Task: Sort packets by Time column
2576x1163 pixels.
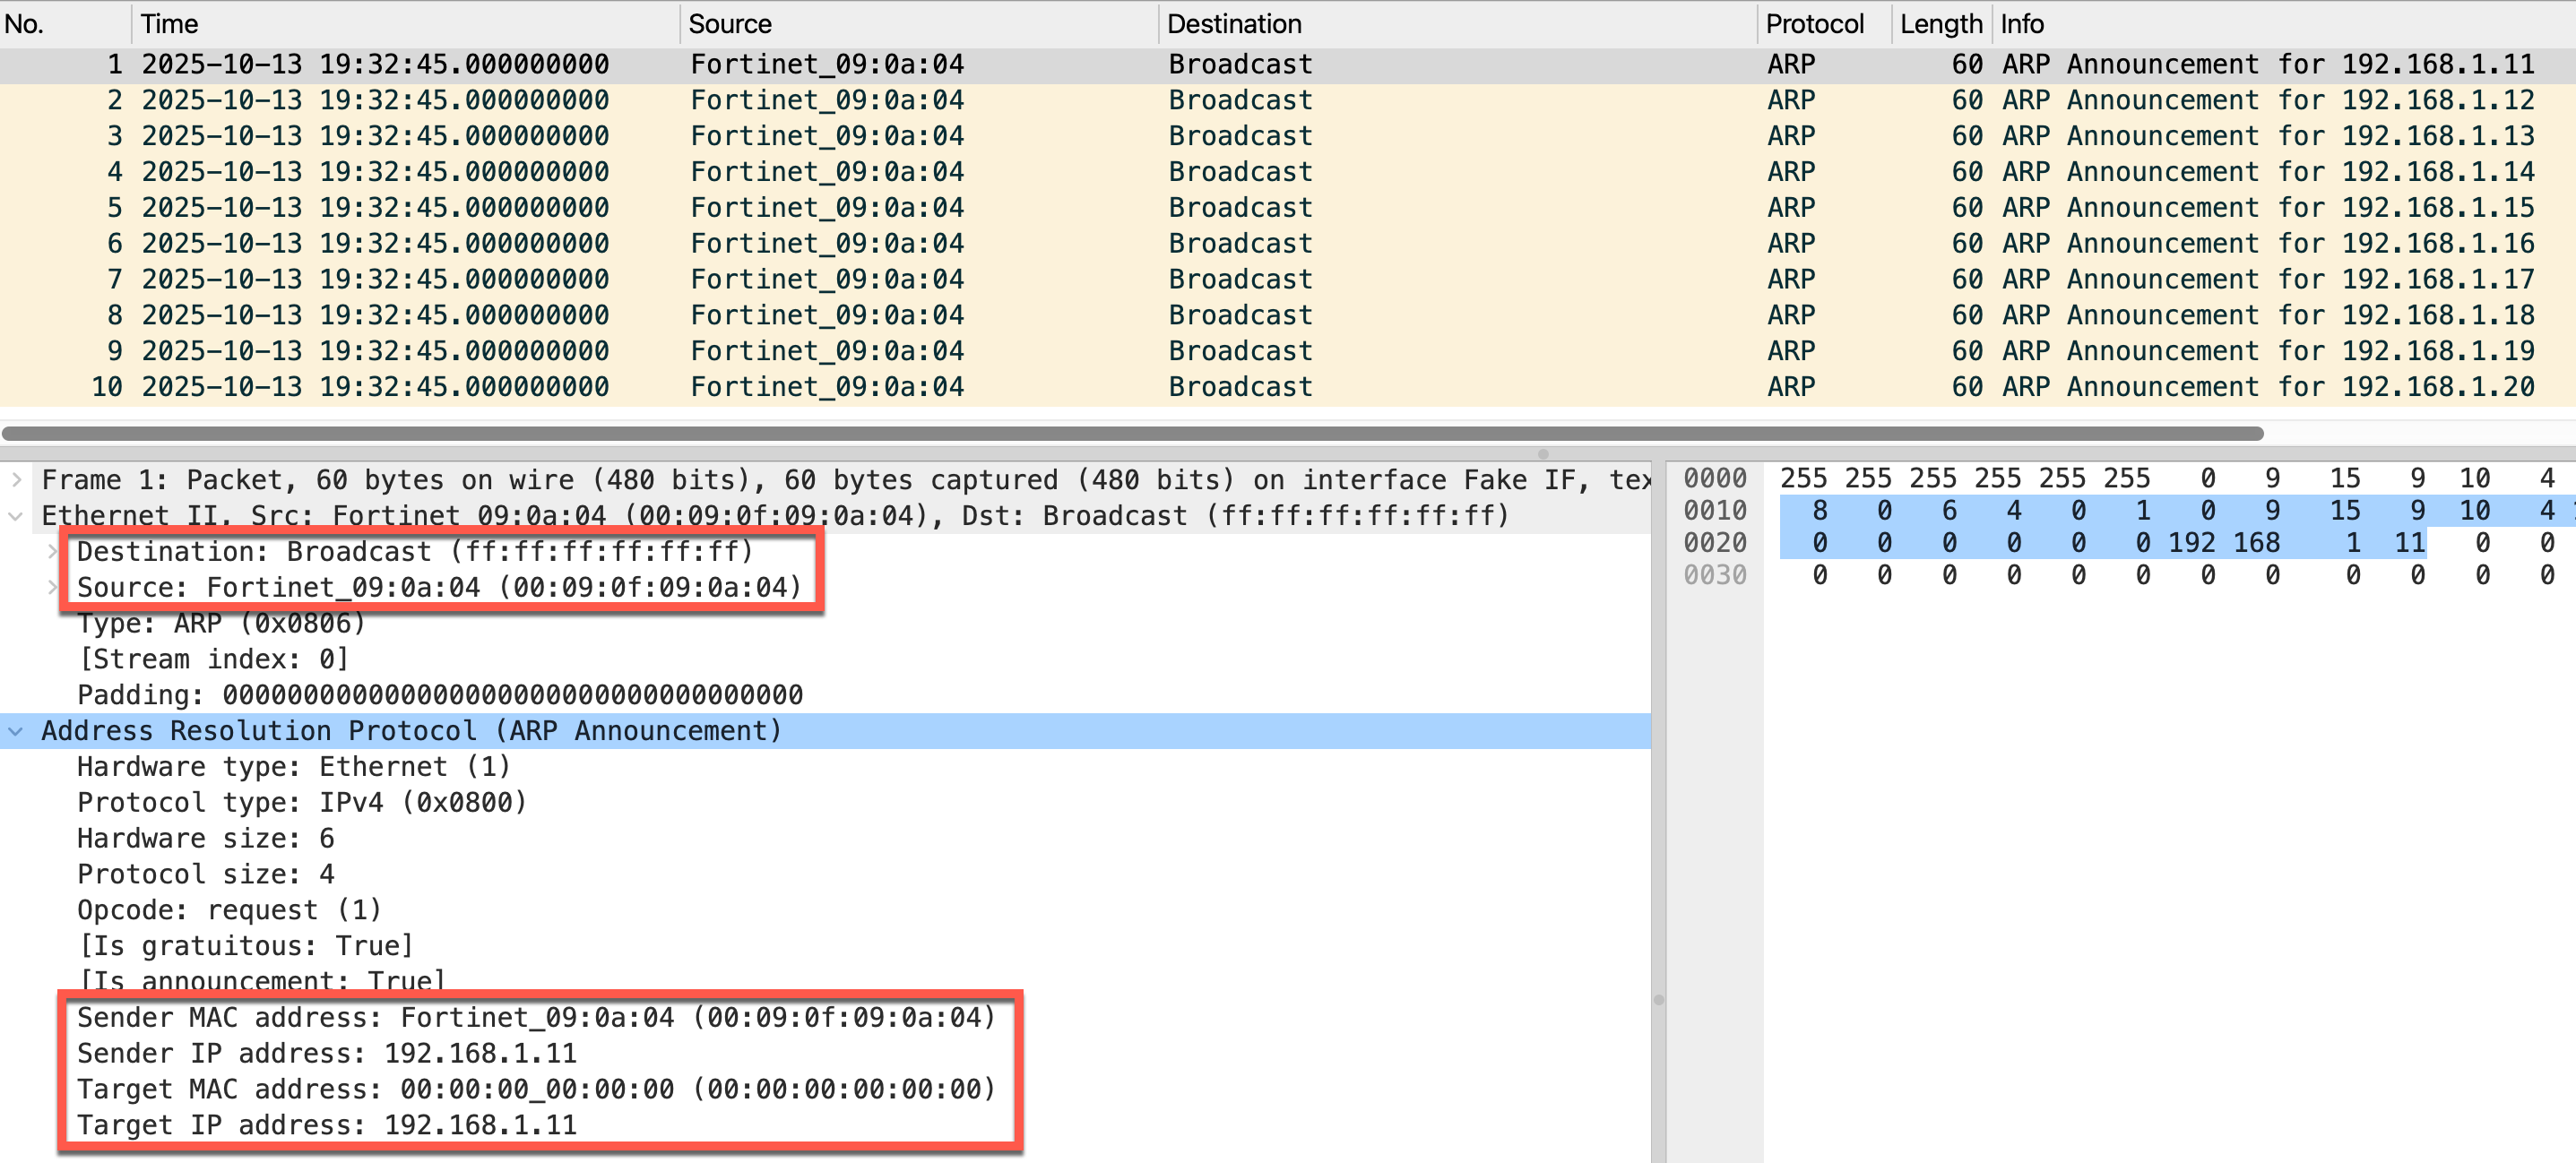Action: 170,24
